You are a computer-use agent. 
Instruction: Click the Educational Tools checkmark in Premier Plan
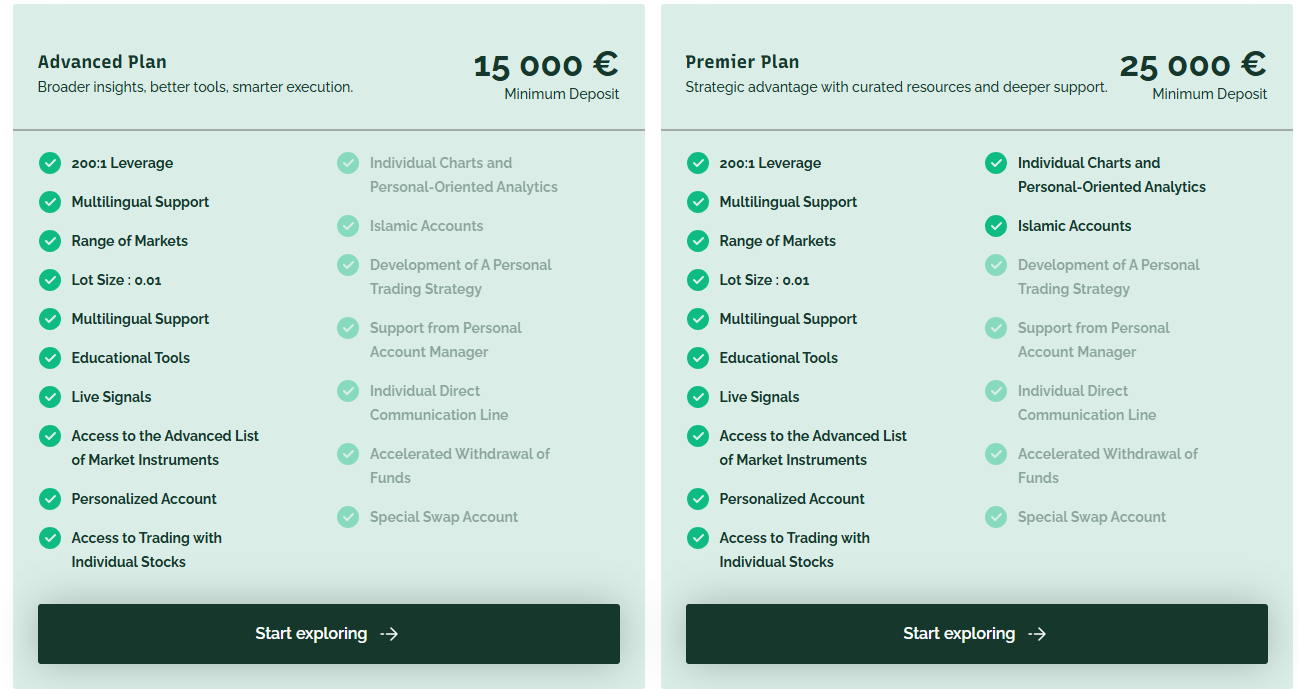pyautogui.click(x=698, y=358)
